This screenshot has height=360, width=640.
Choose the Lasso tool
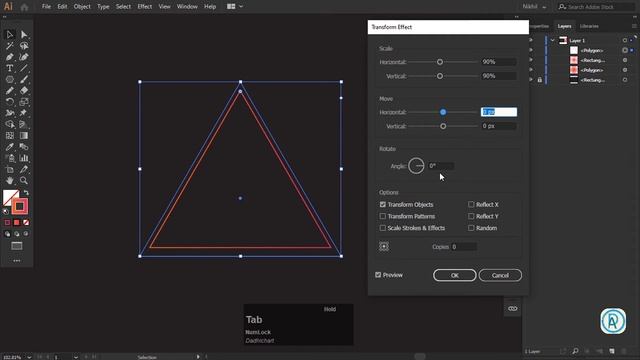[x=24, y=46]
